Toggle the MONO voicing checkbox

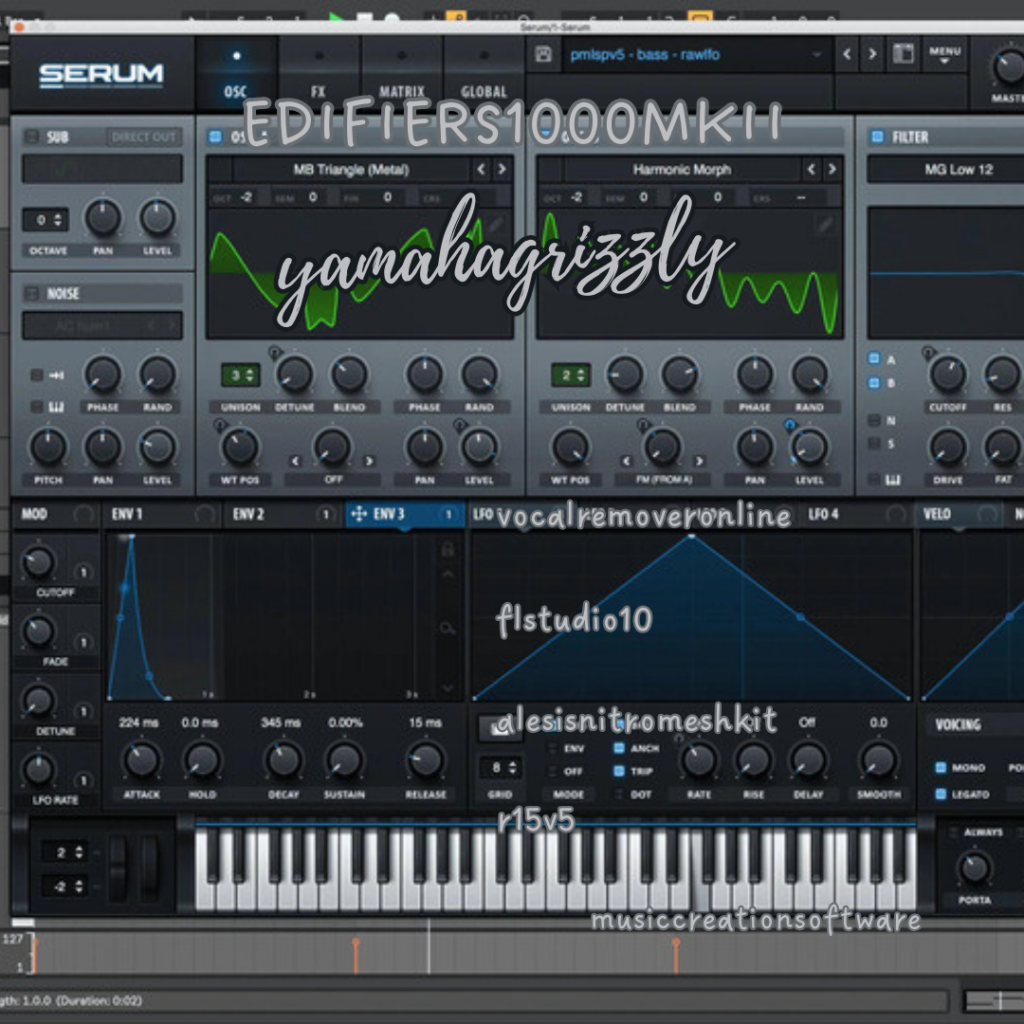point(941,767)
